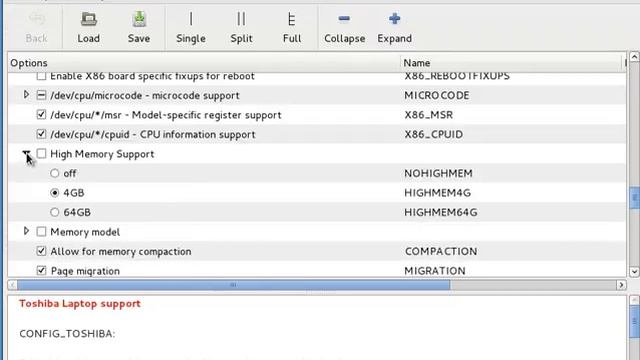640x360 pixels.
Task: Click the COMPACTION name cell
Action: click(441, 251)
